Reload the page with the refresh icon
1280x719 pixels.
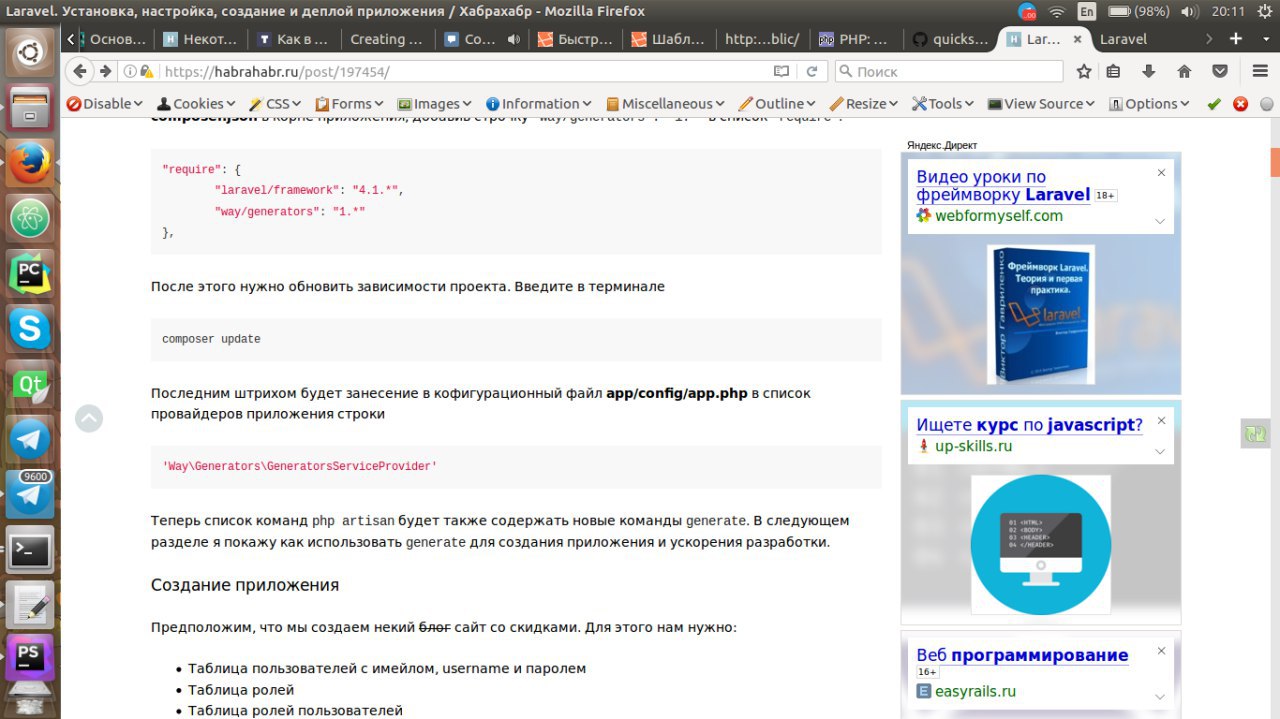tap(812, 71)
